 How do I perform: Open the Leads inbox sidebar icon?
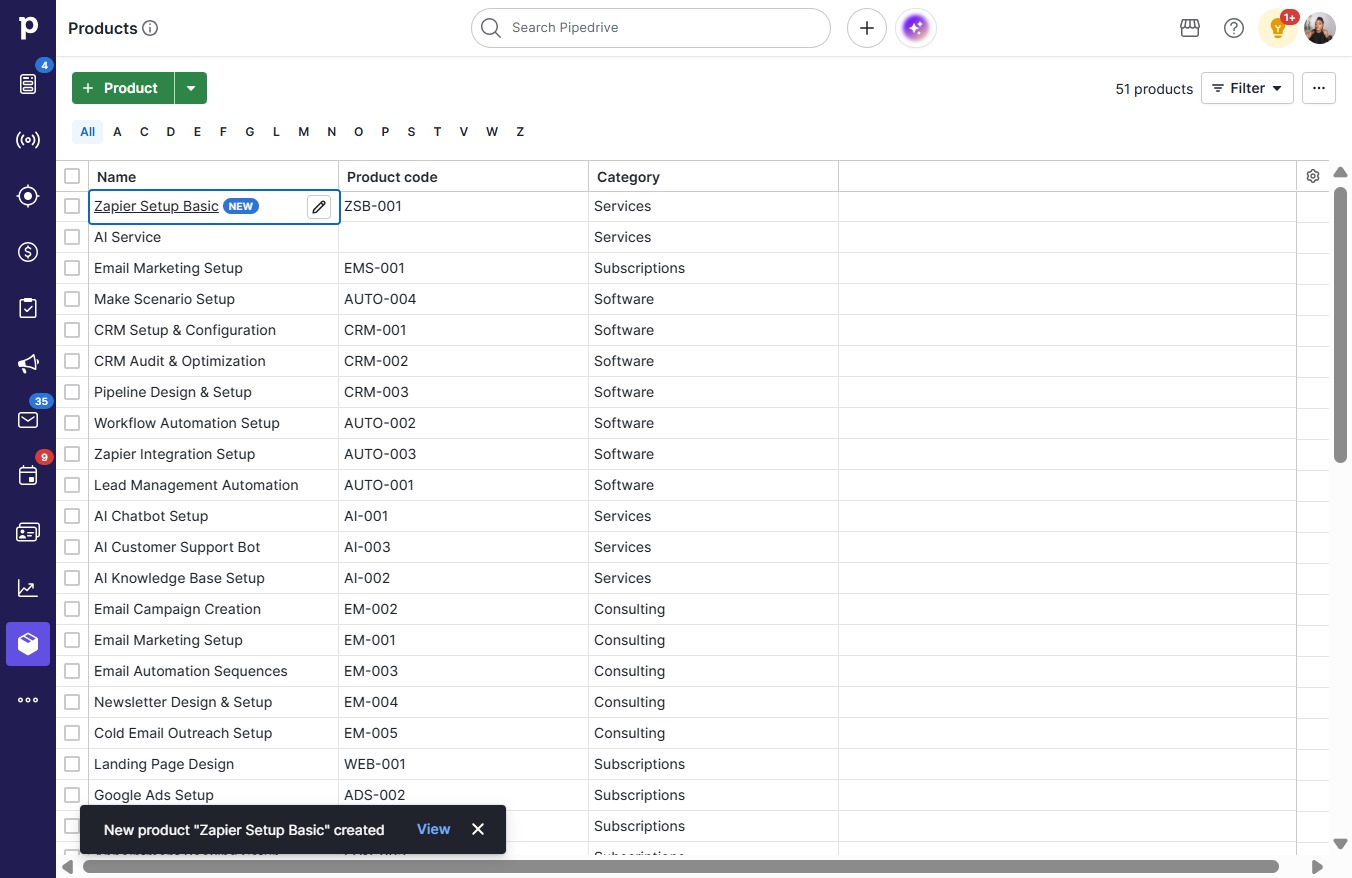coord(28,84)
